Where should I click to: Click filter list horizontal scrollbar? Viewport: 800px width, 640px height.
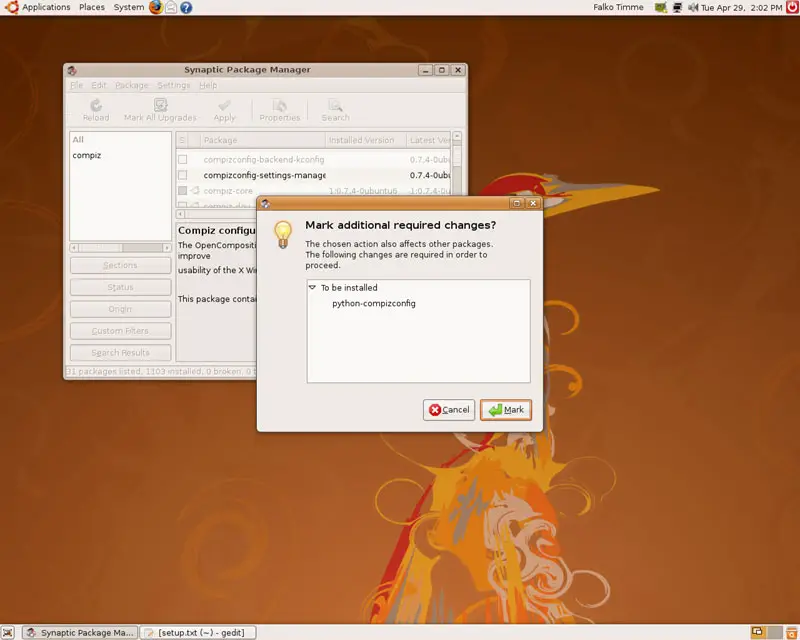point(120,248)
